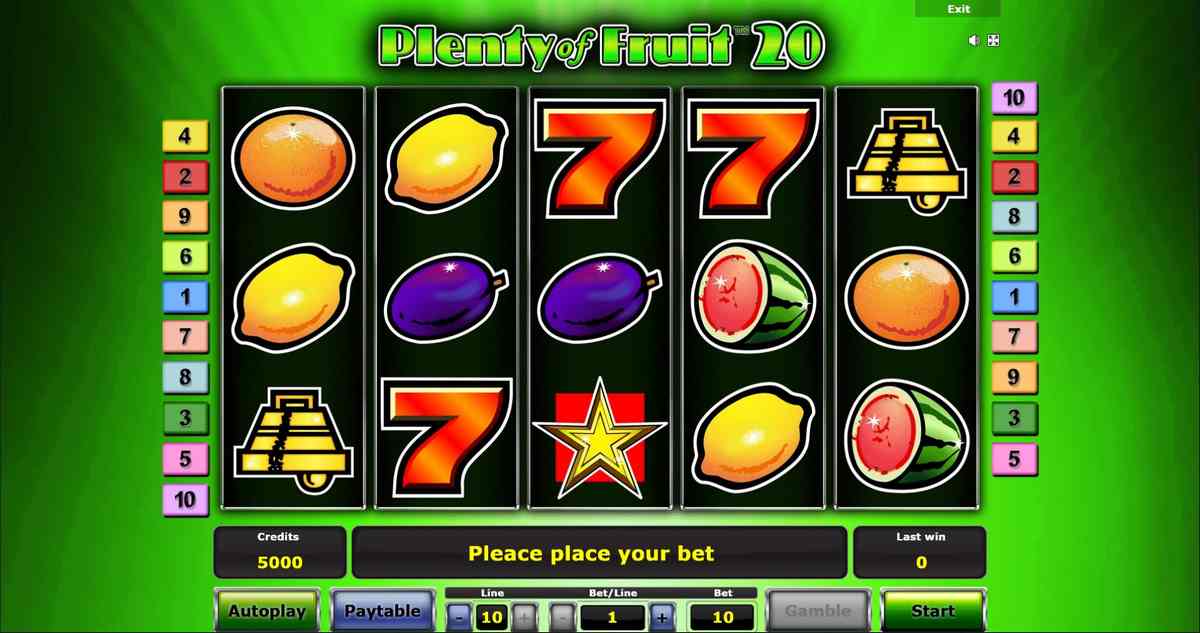Click the red star scatter symbol
1200x633 pixels.
[600, 437]
